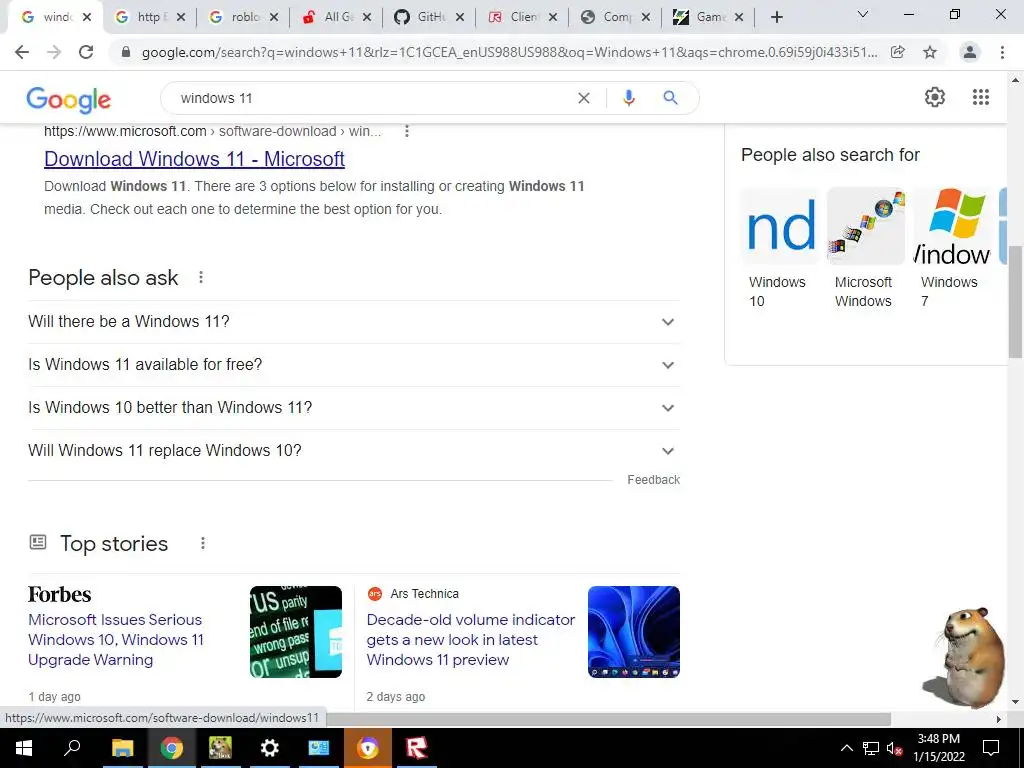The image size is (1024, 768).
Task: Click the vertical page scrollbar thumb
Action: pyautogui.click(x=1015, y=302)
